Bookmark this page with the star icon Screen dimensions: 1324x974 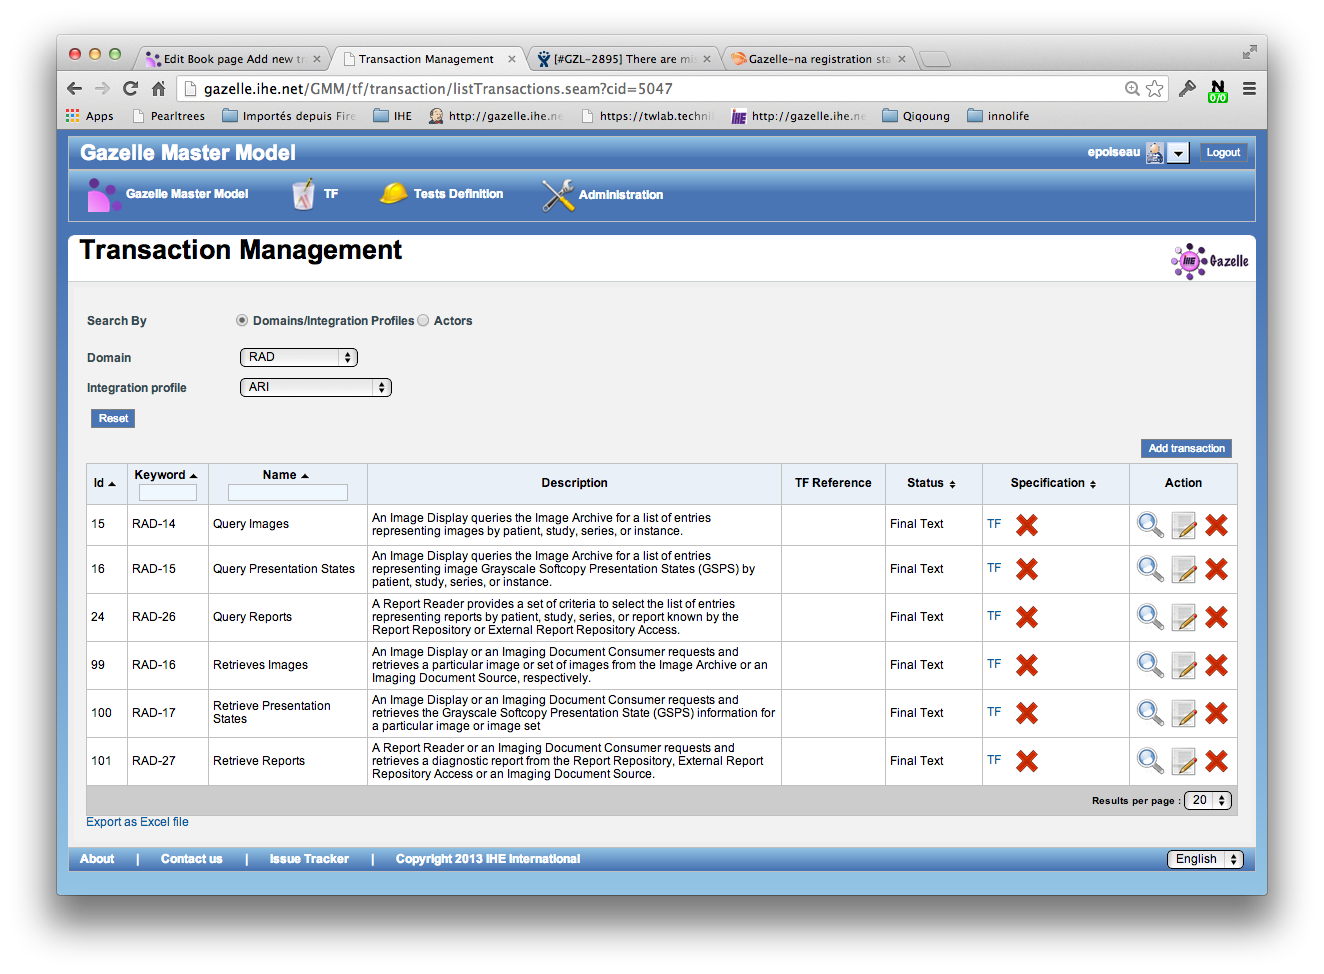[x=1155, y=89]
